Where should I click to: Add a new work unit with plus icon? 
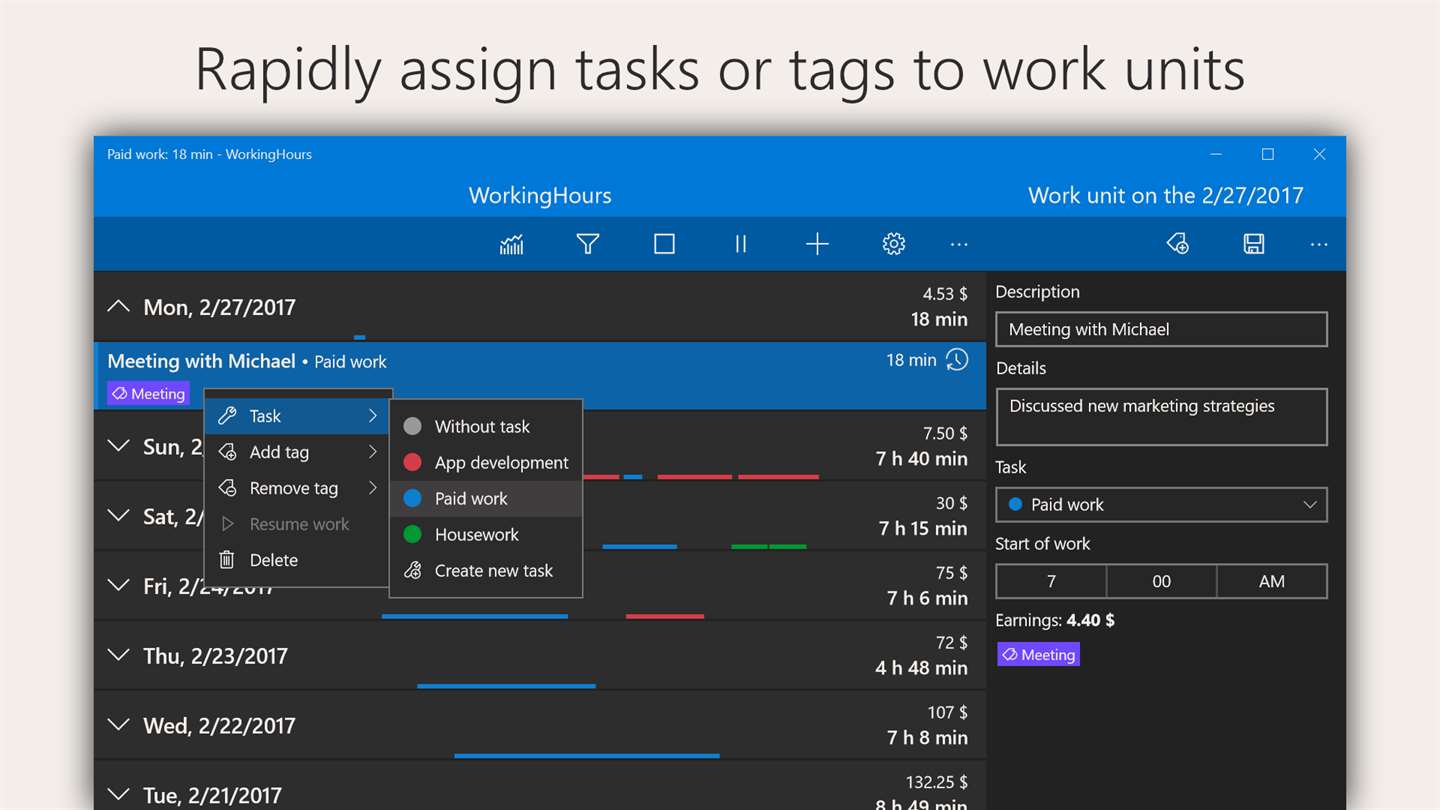point(817,244)
